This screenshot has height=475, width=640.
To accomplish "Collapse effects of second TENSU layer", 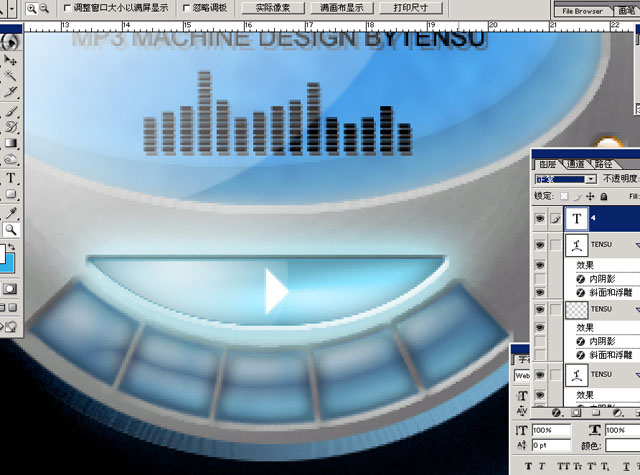I will (638, 310).
